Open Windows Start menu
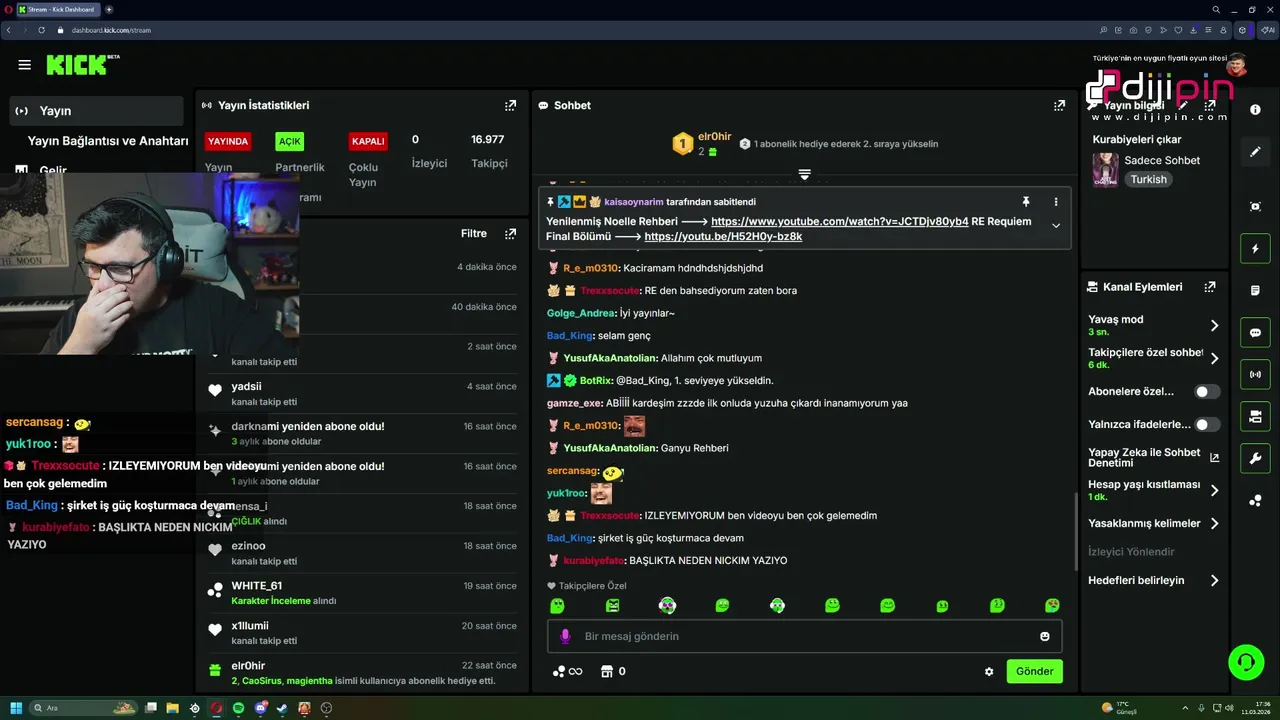Screen dimensions: 1280x720 click(15, 708)
